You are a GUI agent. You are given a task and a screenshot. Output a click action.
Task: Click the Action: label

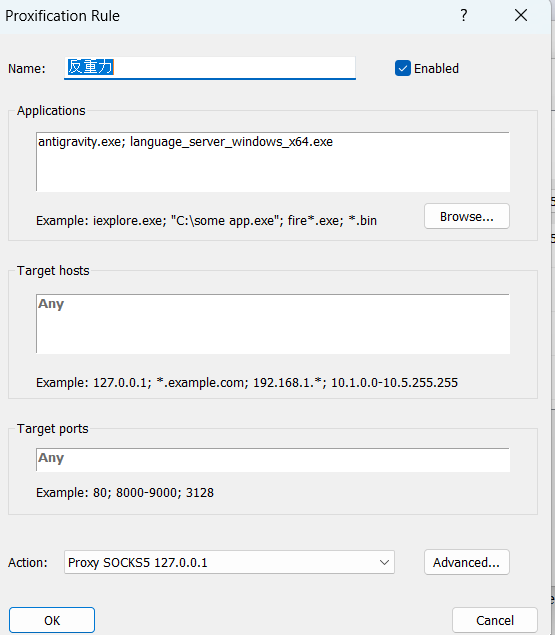pyautogui.click(x=28, y=563)
